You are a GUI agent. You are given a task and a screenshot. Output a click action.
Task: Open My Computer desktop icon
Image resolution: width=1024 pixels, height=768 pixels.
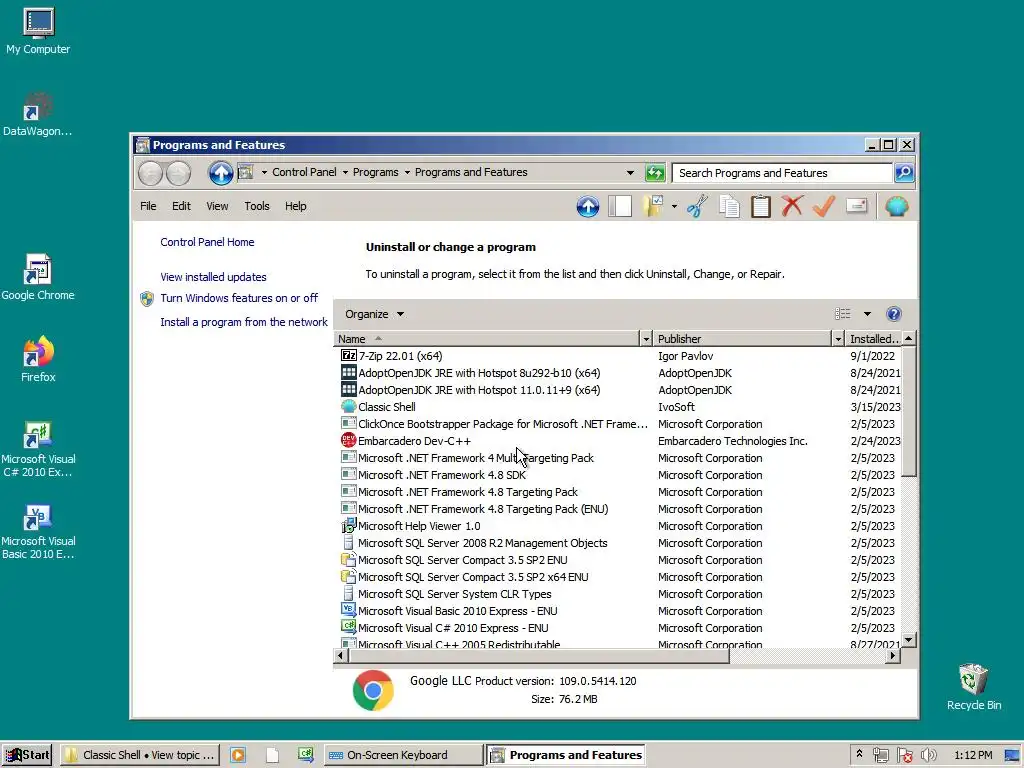pos(38,31)
